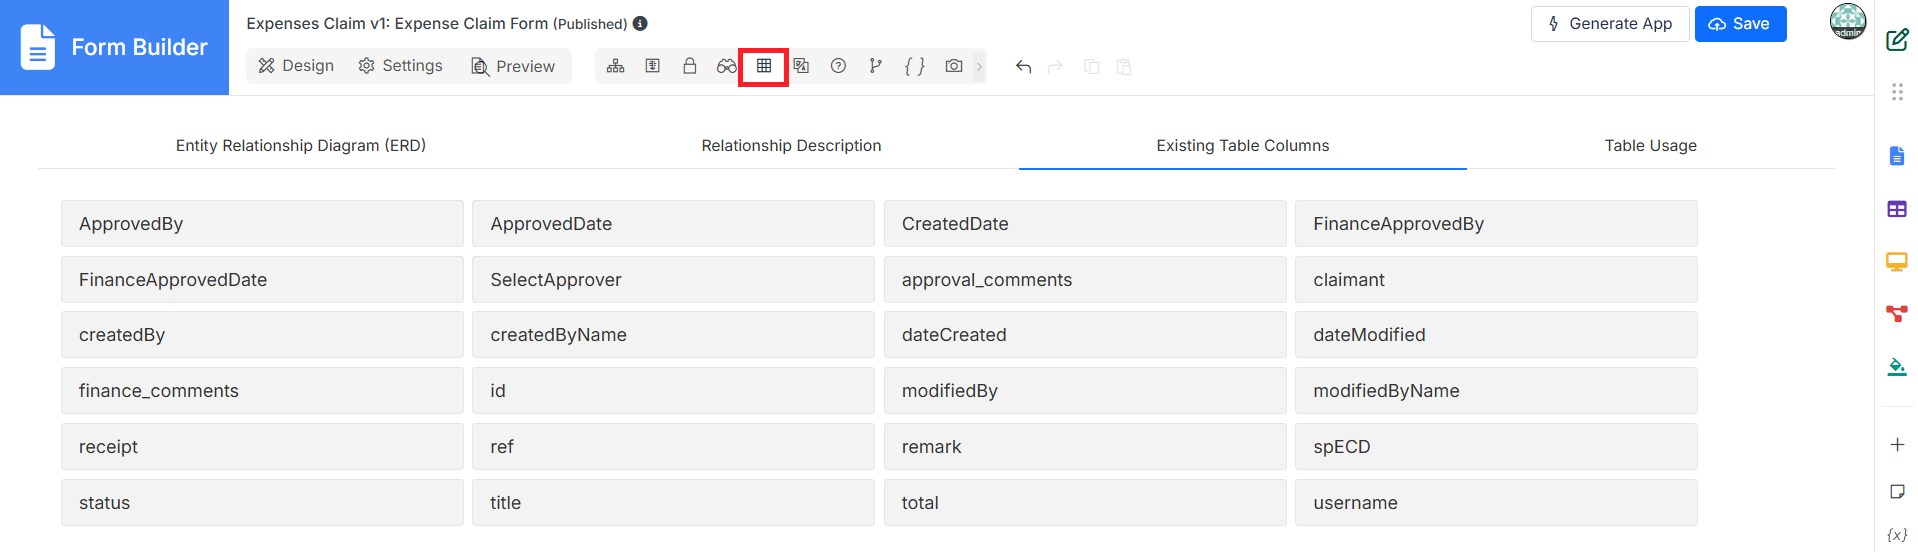The height and width of the screenshot is (552, 1918).
Task: Open the JSON definition curly braces icon
Action: pyautogui.click(x=915, y=66)
